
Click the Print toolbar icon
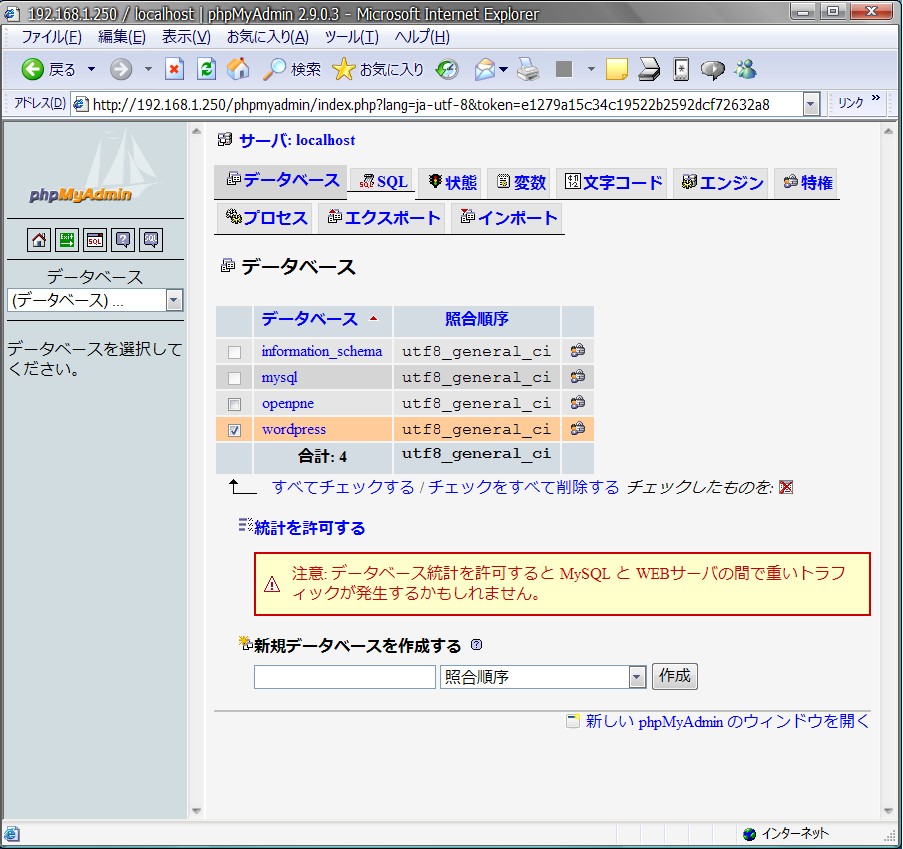(528, 69)
